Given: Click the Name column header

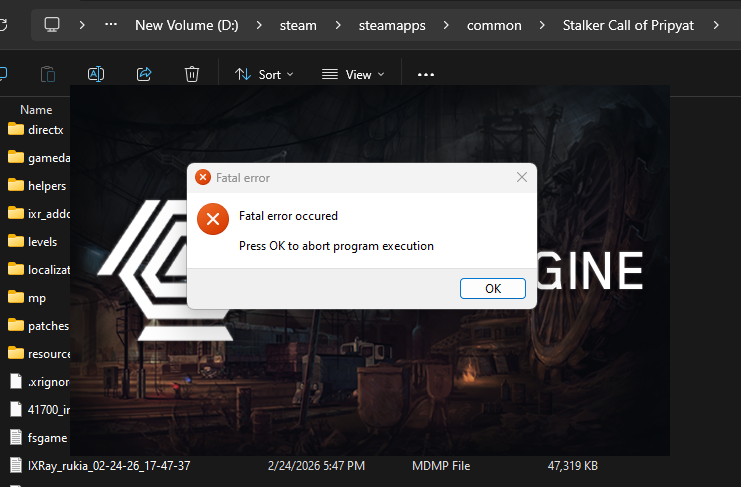Looking at the screenshot, I should 36,110.
